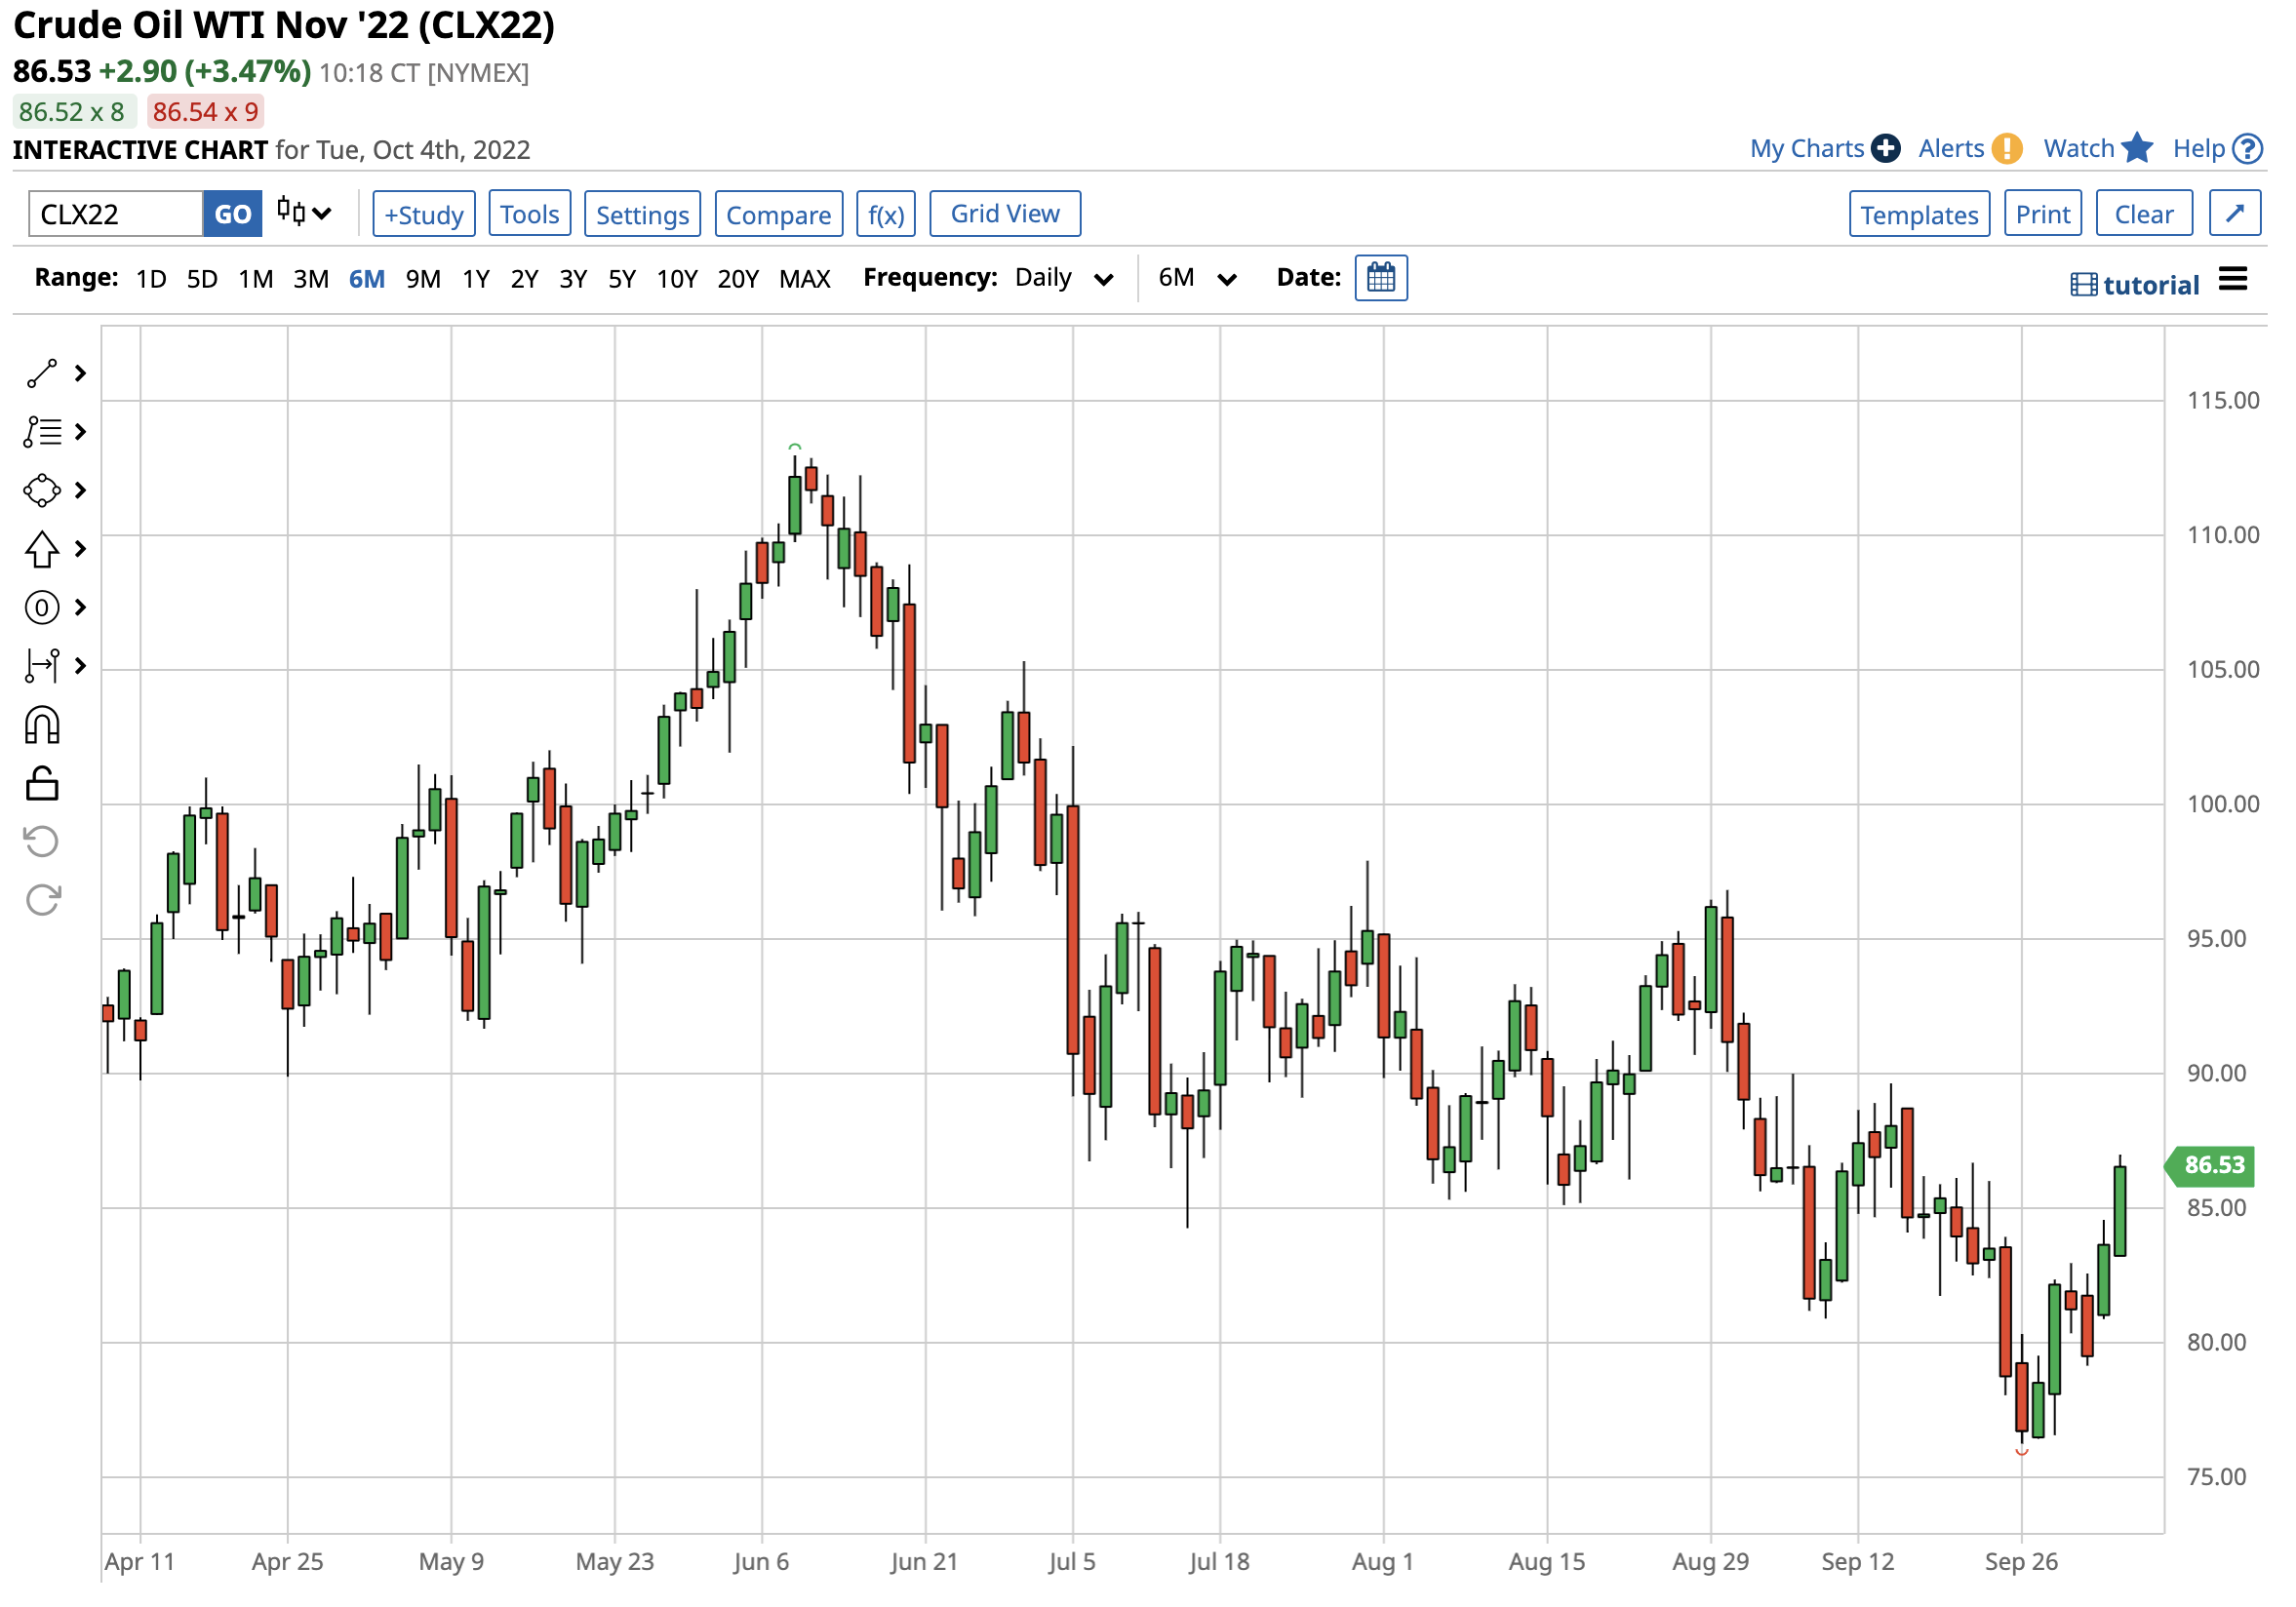Click the magnet snap mode icon
Screen dimensions: 2296x1607
42,726
